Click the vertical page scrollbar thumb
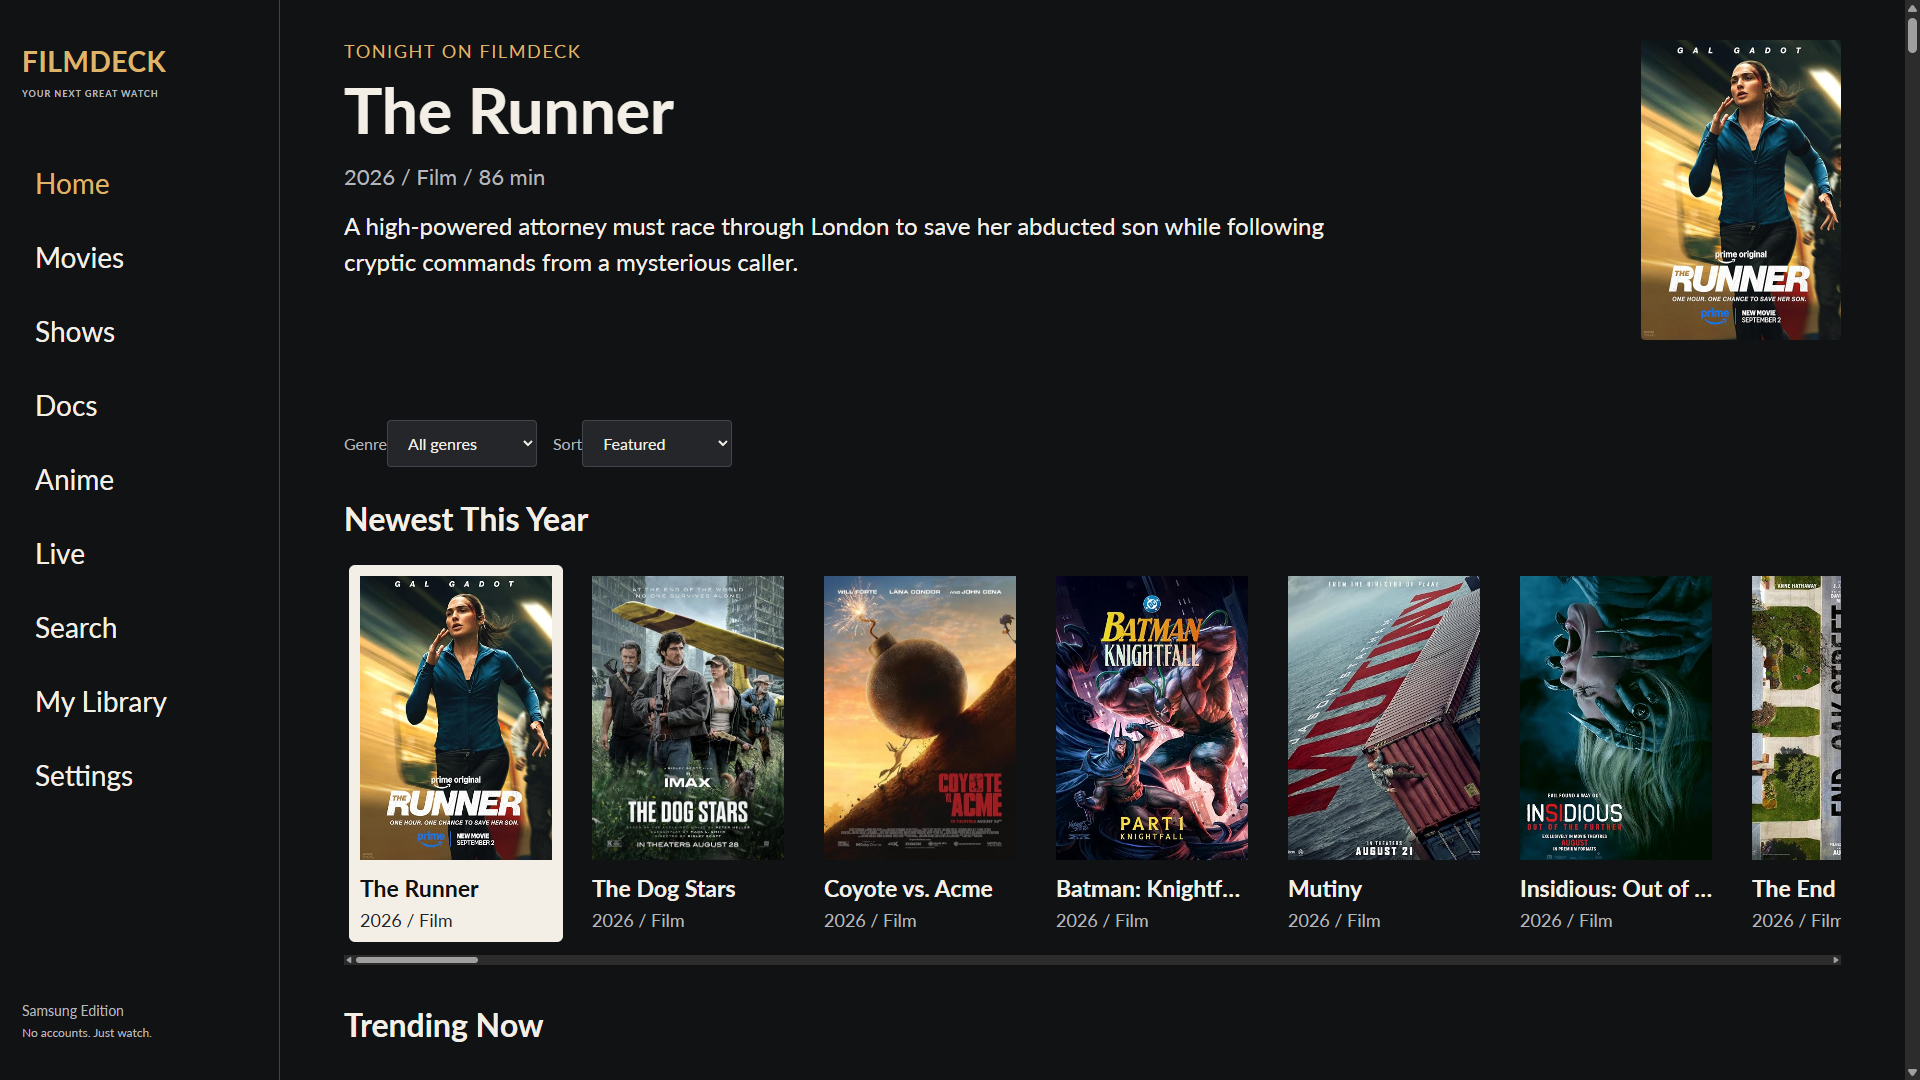 coord(1912,36)
